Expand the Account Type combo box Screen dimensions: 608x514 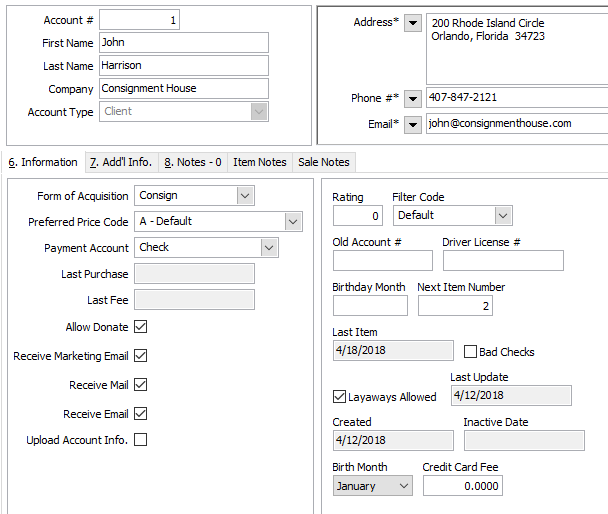click(x=259, y=112)
